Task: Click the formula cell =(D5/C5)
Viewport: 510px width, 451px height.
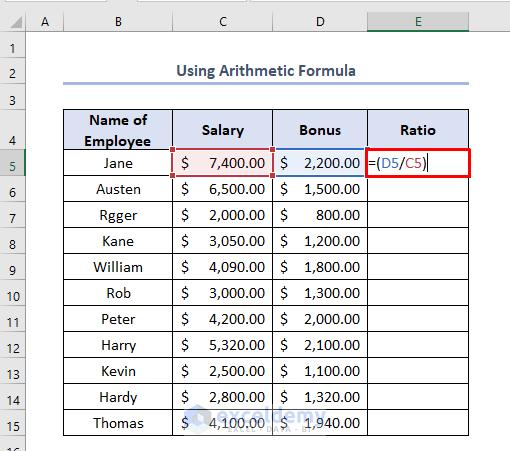Action: 418,163
